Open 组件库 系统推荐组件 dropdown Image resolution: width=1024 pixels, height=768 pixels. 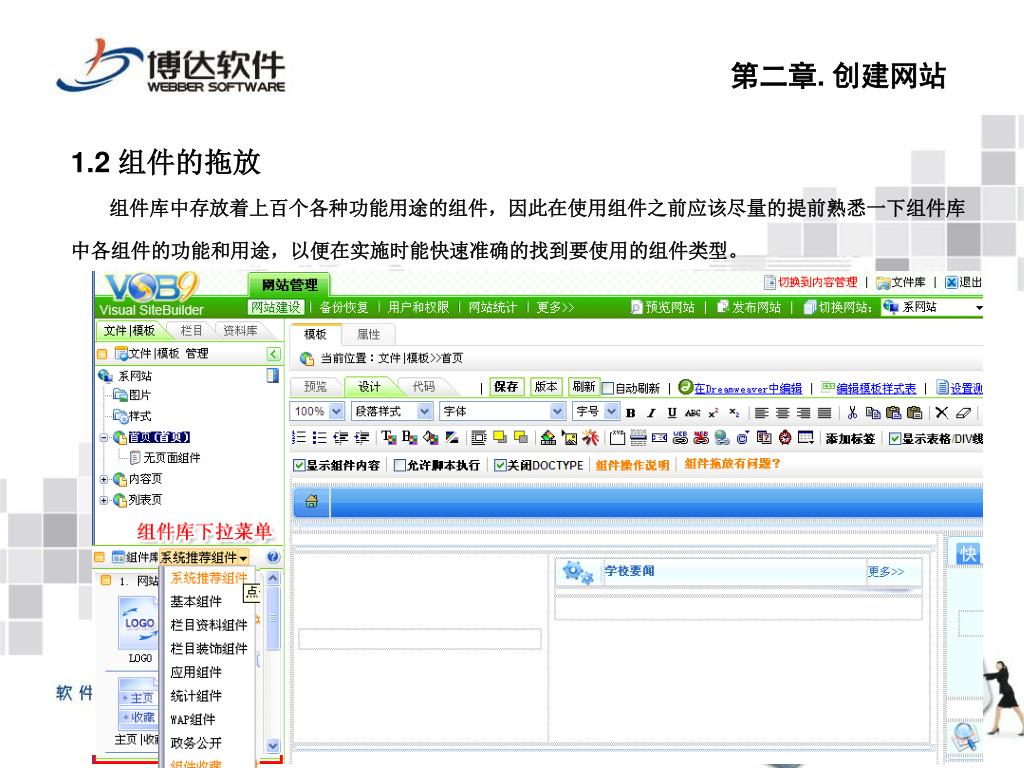204,558
